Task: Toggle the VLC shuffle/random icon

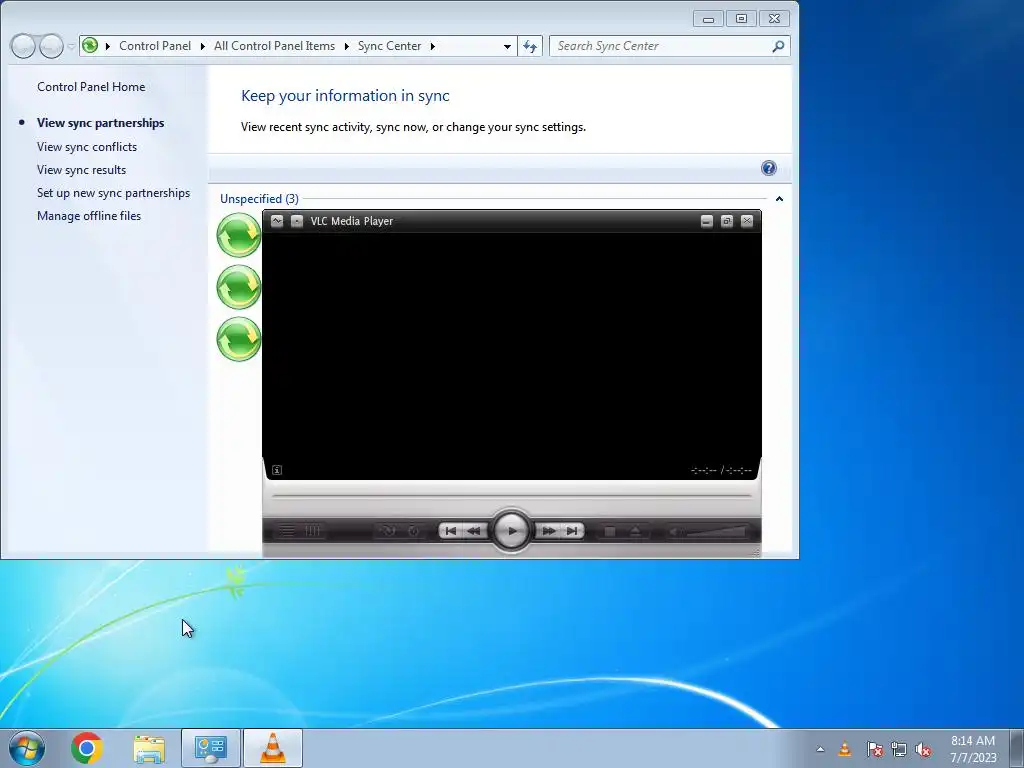Action: 388,531
